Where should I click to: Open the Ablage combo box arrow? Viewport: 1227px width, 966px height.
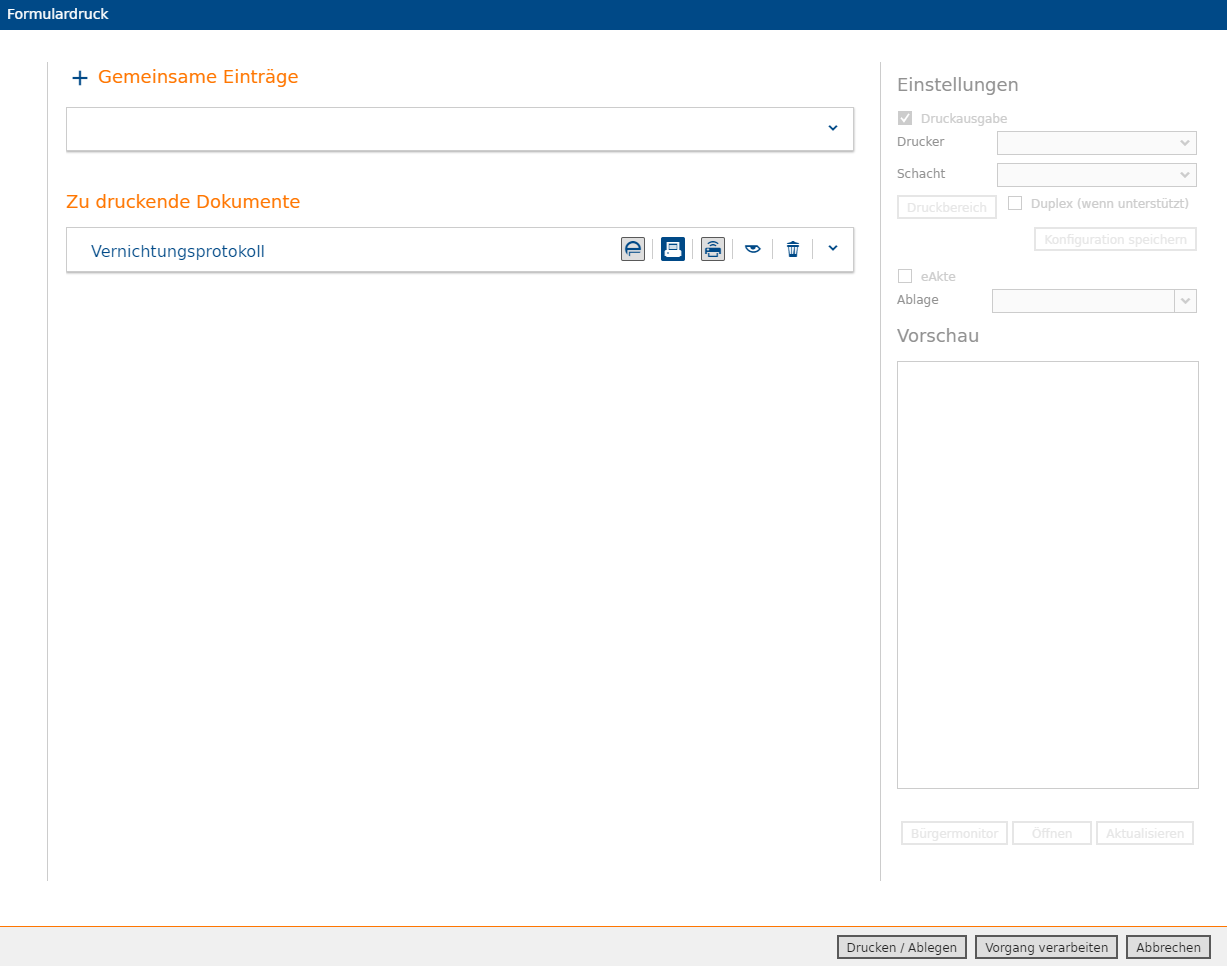(x=1185, y=301)
